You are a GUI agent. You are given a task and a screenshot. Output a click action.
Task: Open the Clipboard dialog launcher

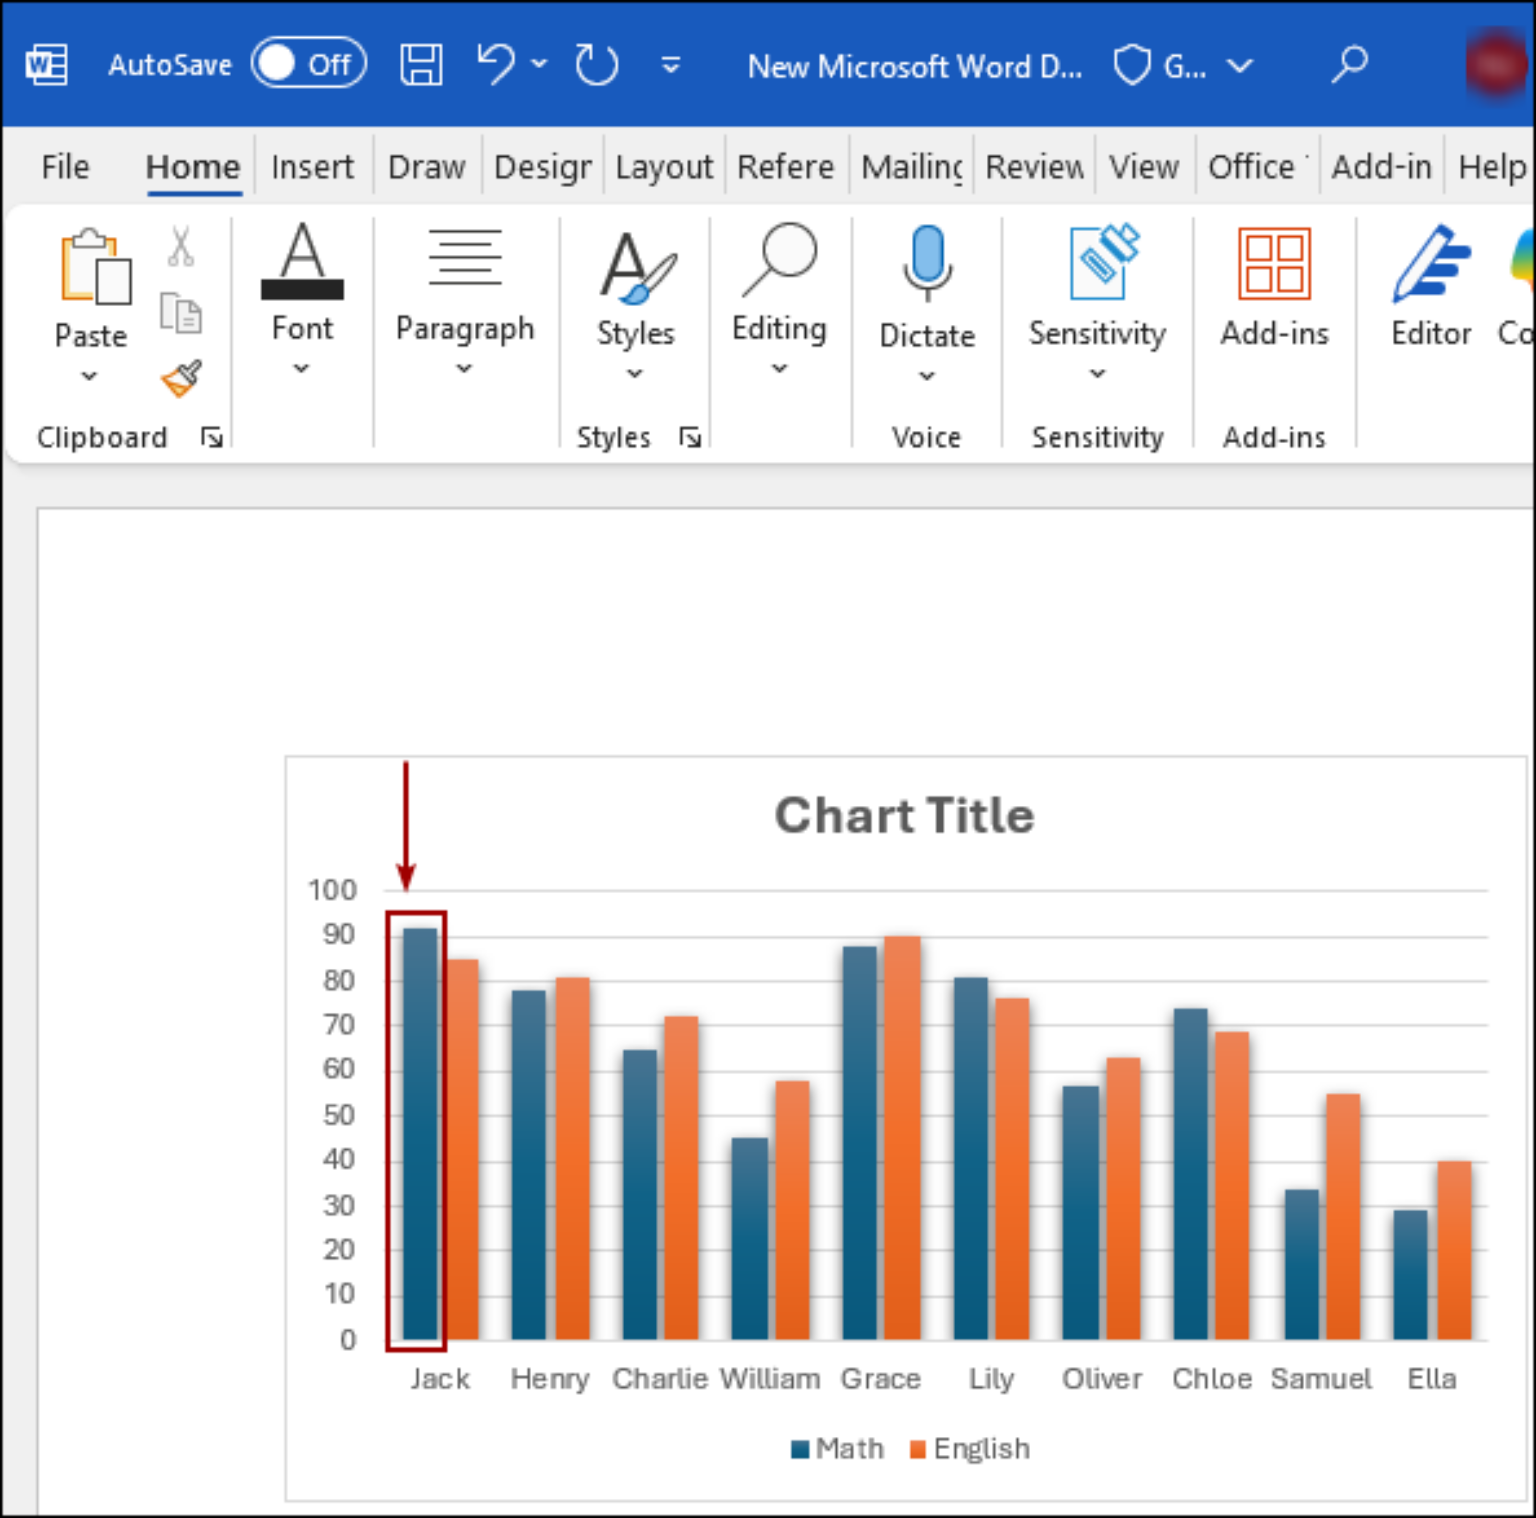tap(212, 437)
